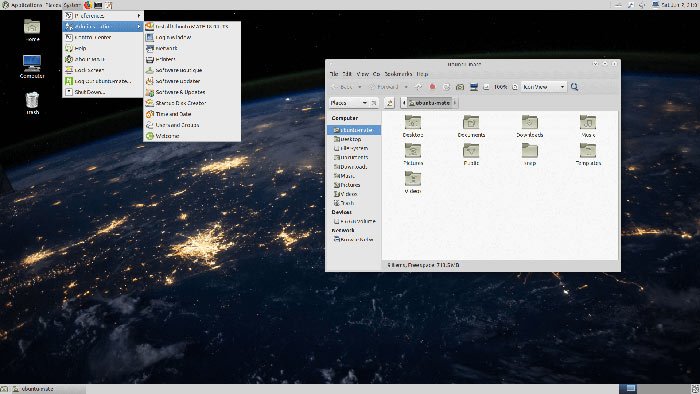Select Downloads in Places sidebar
The image size is (700, 394).
click(x=354, y=167)
